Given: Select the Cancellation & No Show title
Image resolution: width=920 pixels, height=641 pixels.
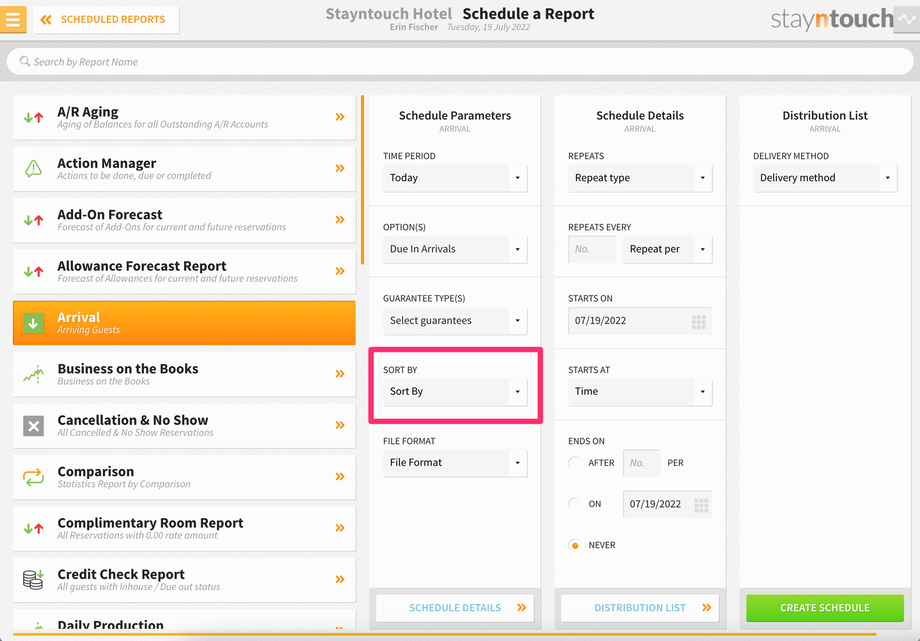Looking at the screenshot, I should tap(133, 420).
